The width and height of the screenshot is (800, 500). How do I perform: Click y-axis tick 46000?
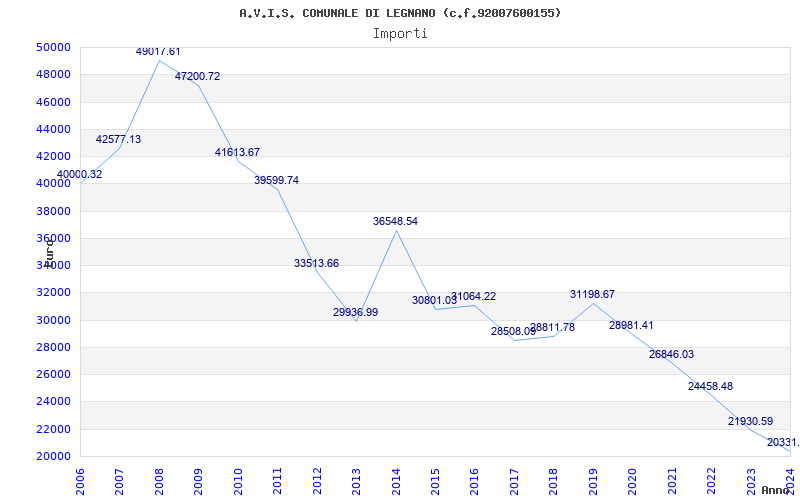[53, 102]
